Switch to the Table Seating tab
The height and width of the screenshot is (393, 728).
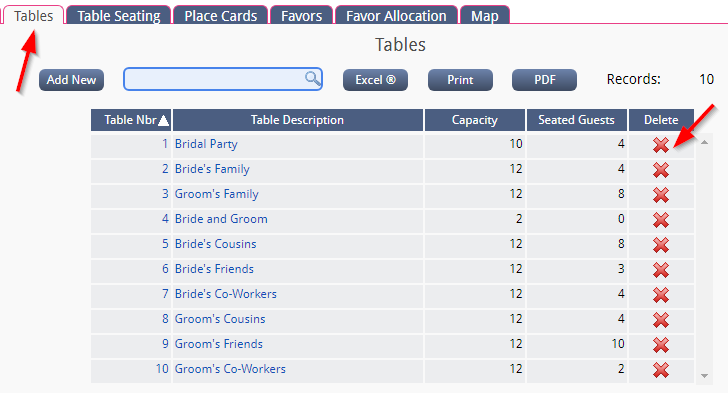(x=119, y=15)
